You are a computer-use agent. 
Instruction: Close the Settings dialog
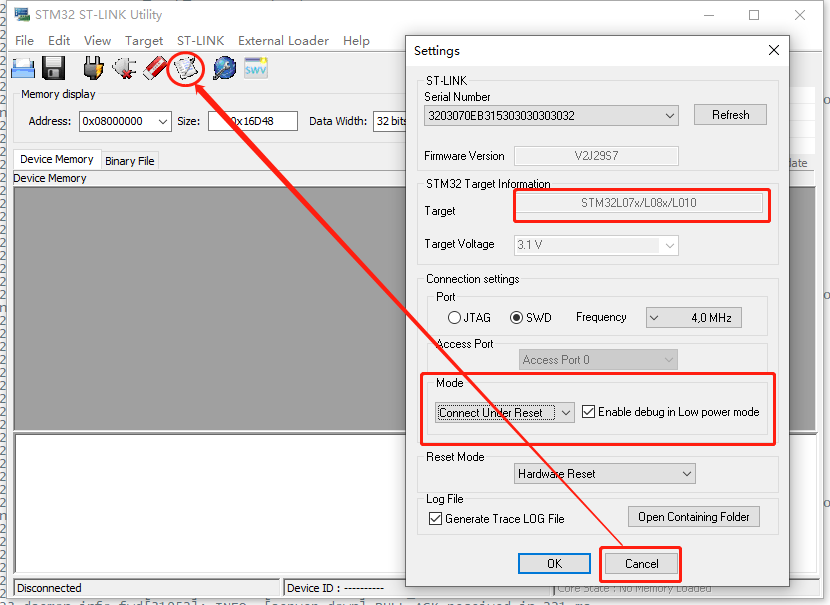tap(773, 50)
